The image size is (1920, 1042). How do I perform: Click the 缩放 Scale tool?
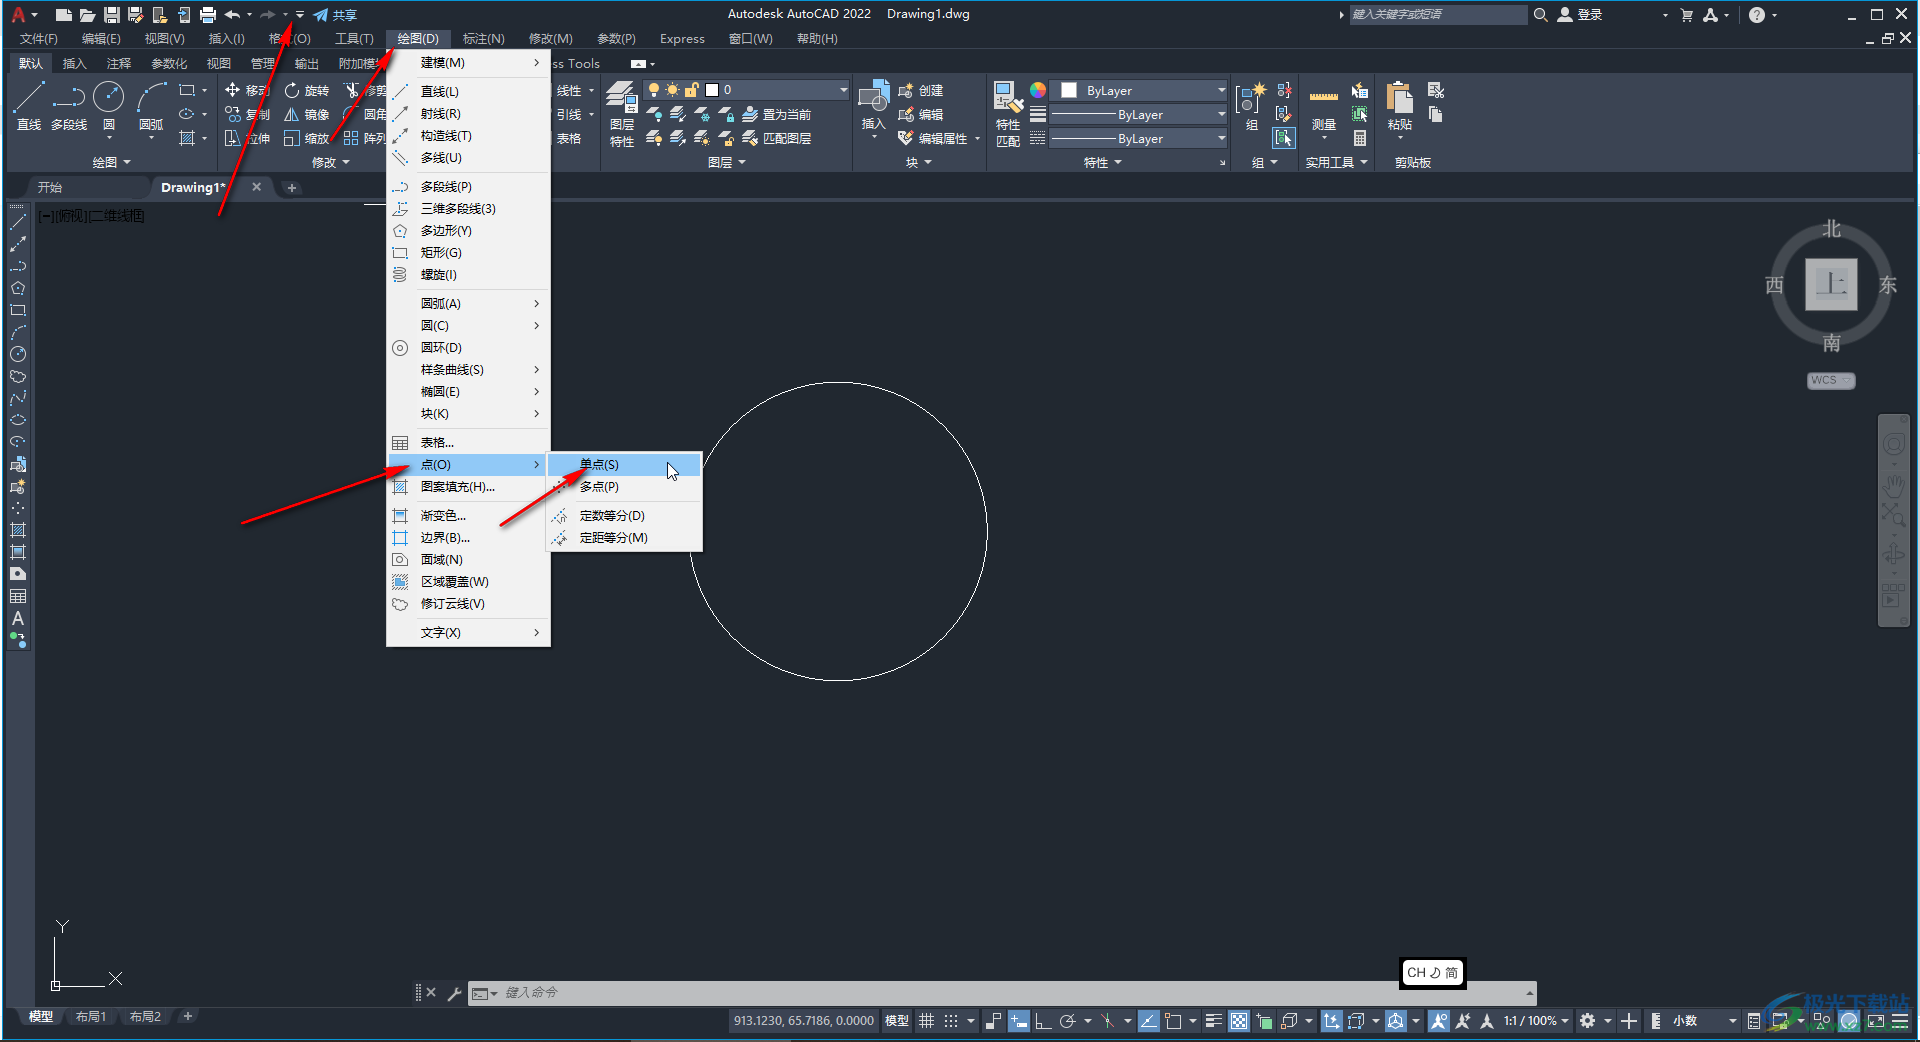pos(306,138)
